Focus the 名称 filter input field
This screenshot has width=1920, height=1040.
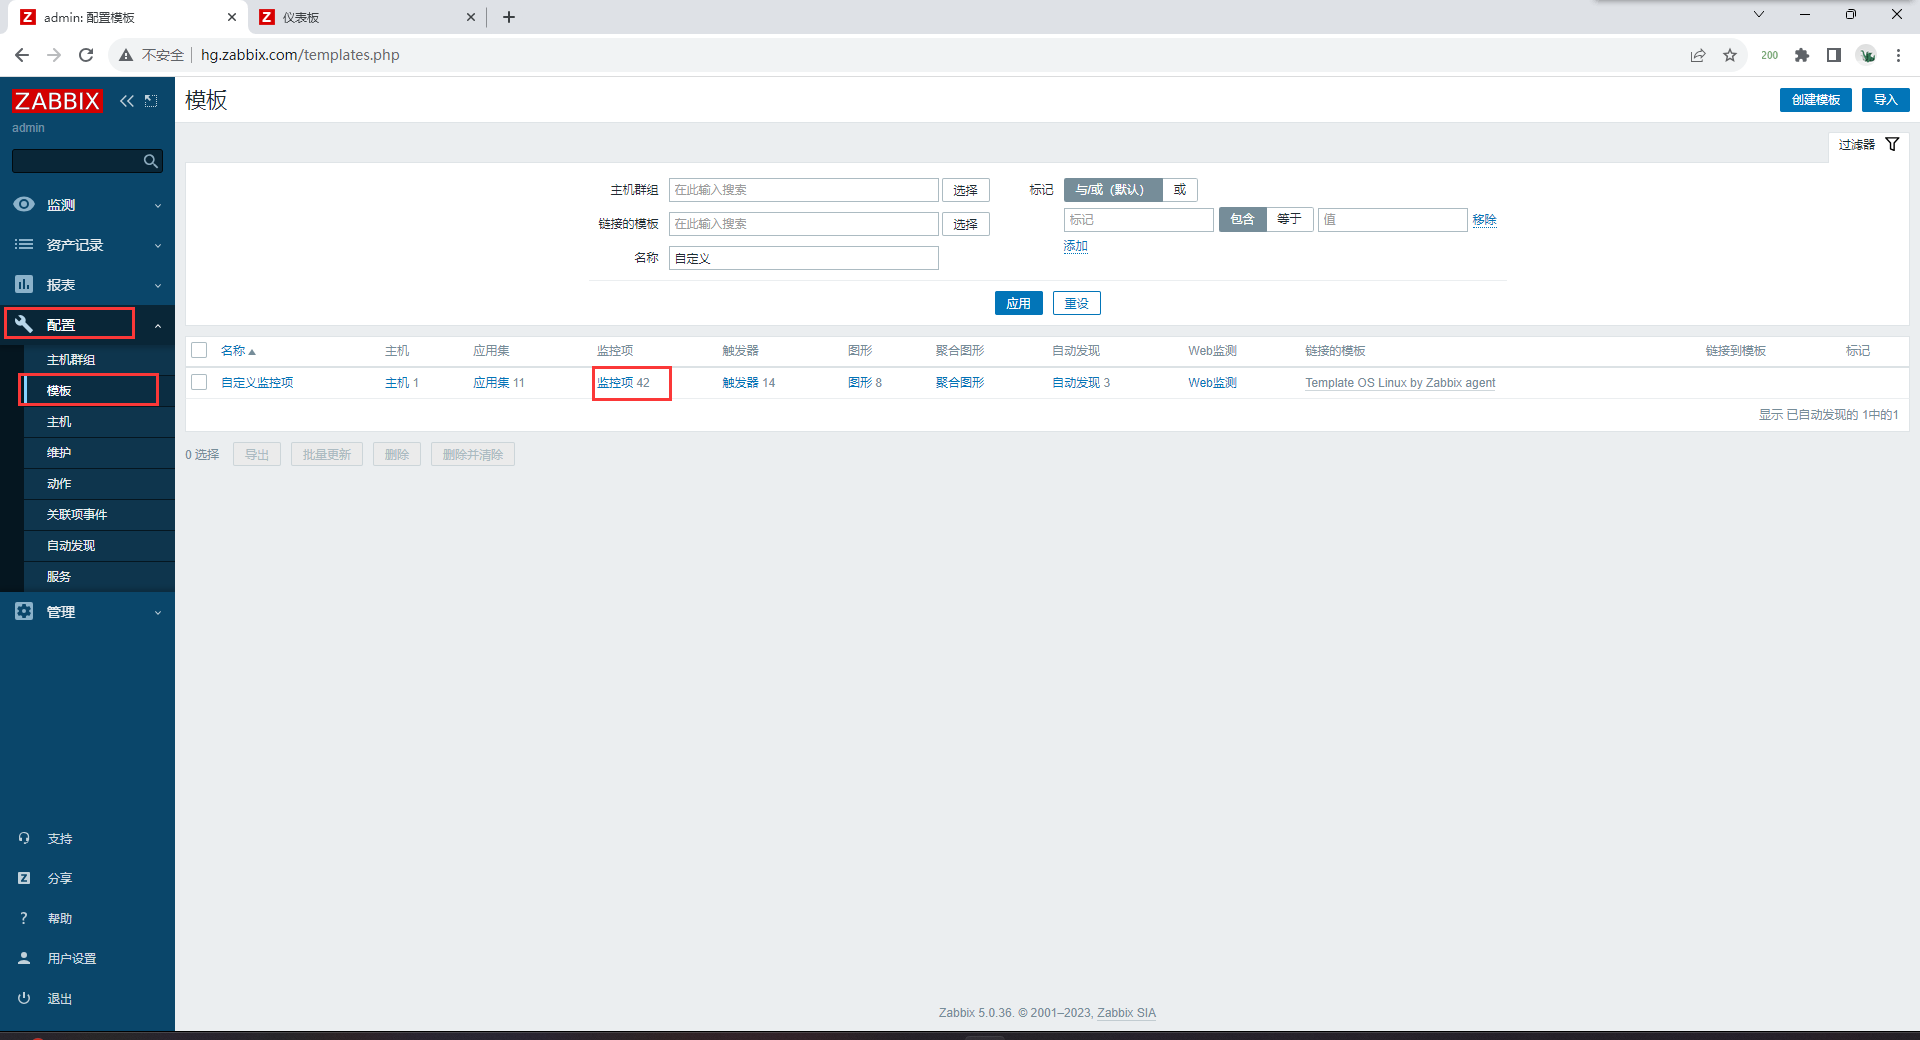point(803,258)
